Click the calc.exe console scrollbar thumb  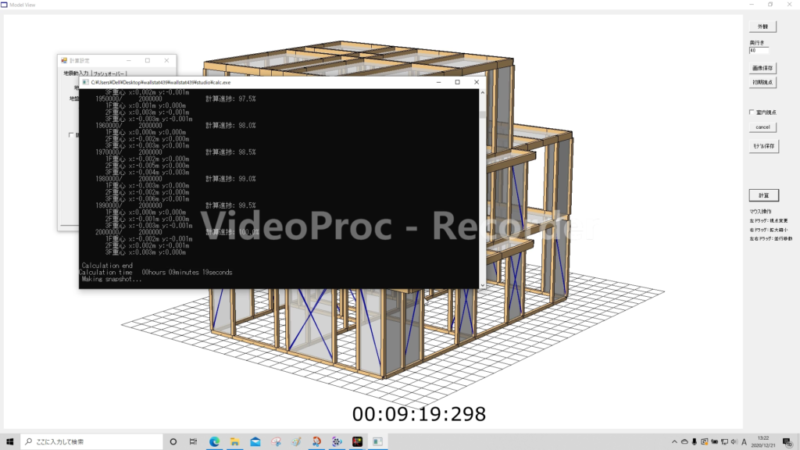click(x=483, y=115)
